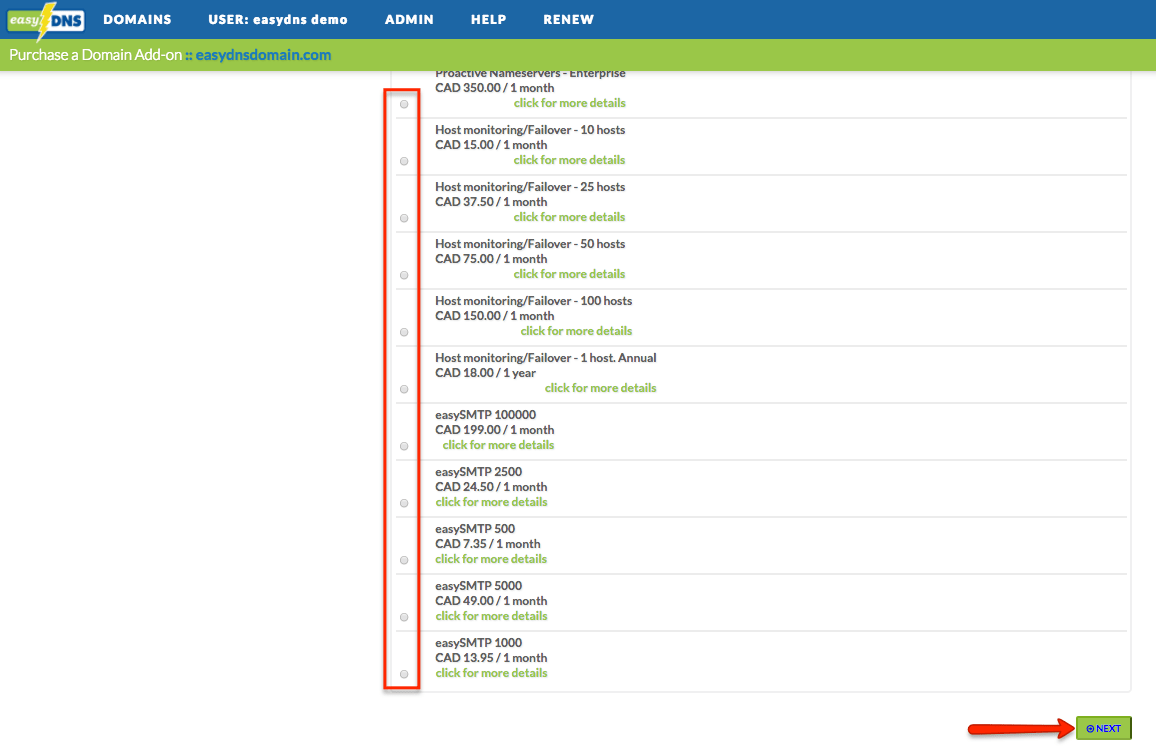View more details for Enterprise nameservers
This screenshot has width=1156, height=754.
click(570, 103)
